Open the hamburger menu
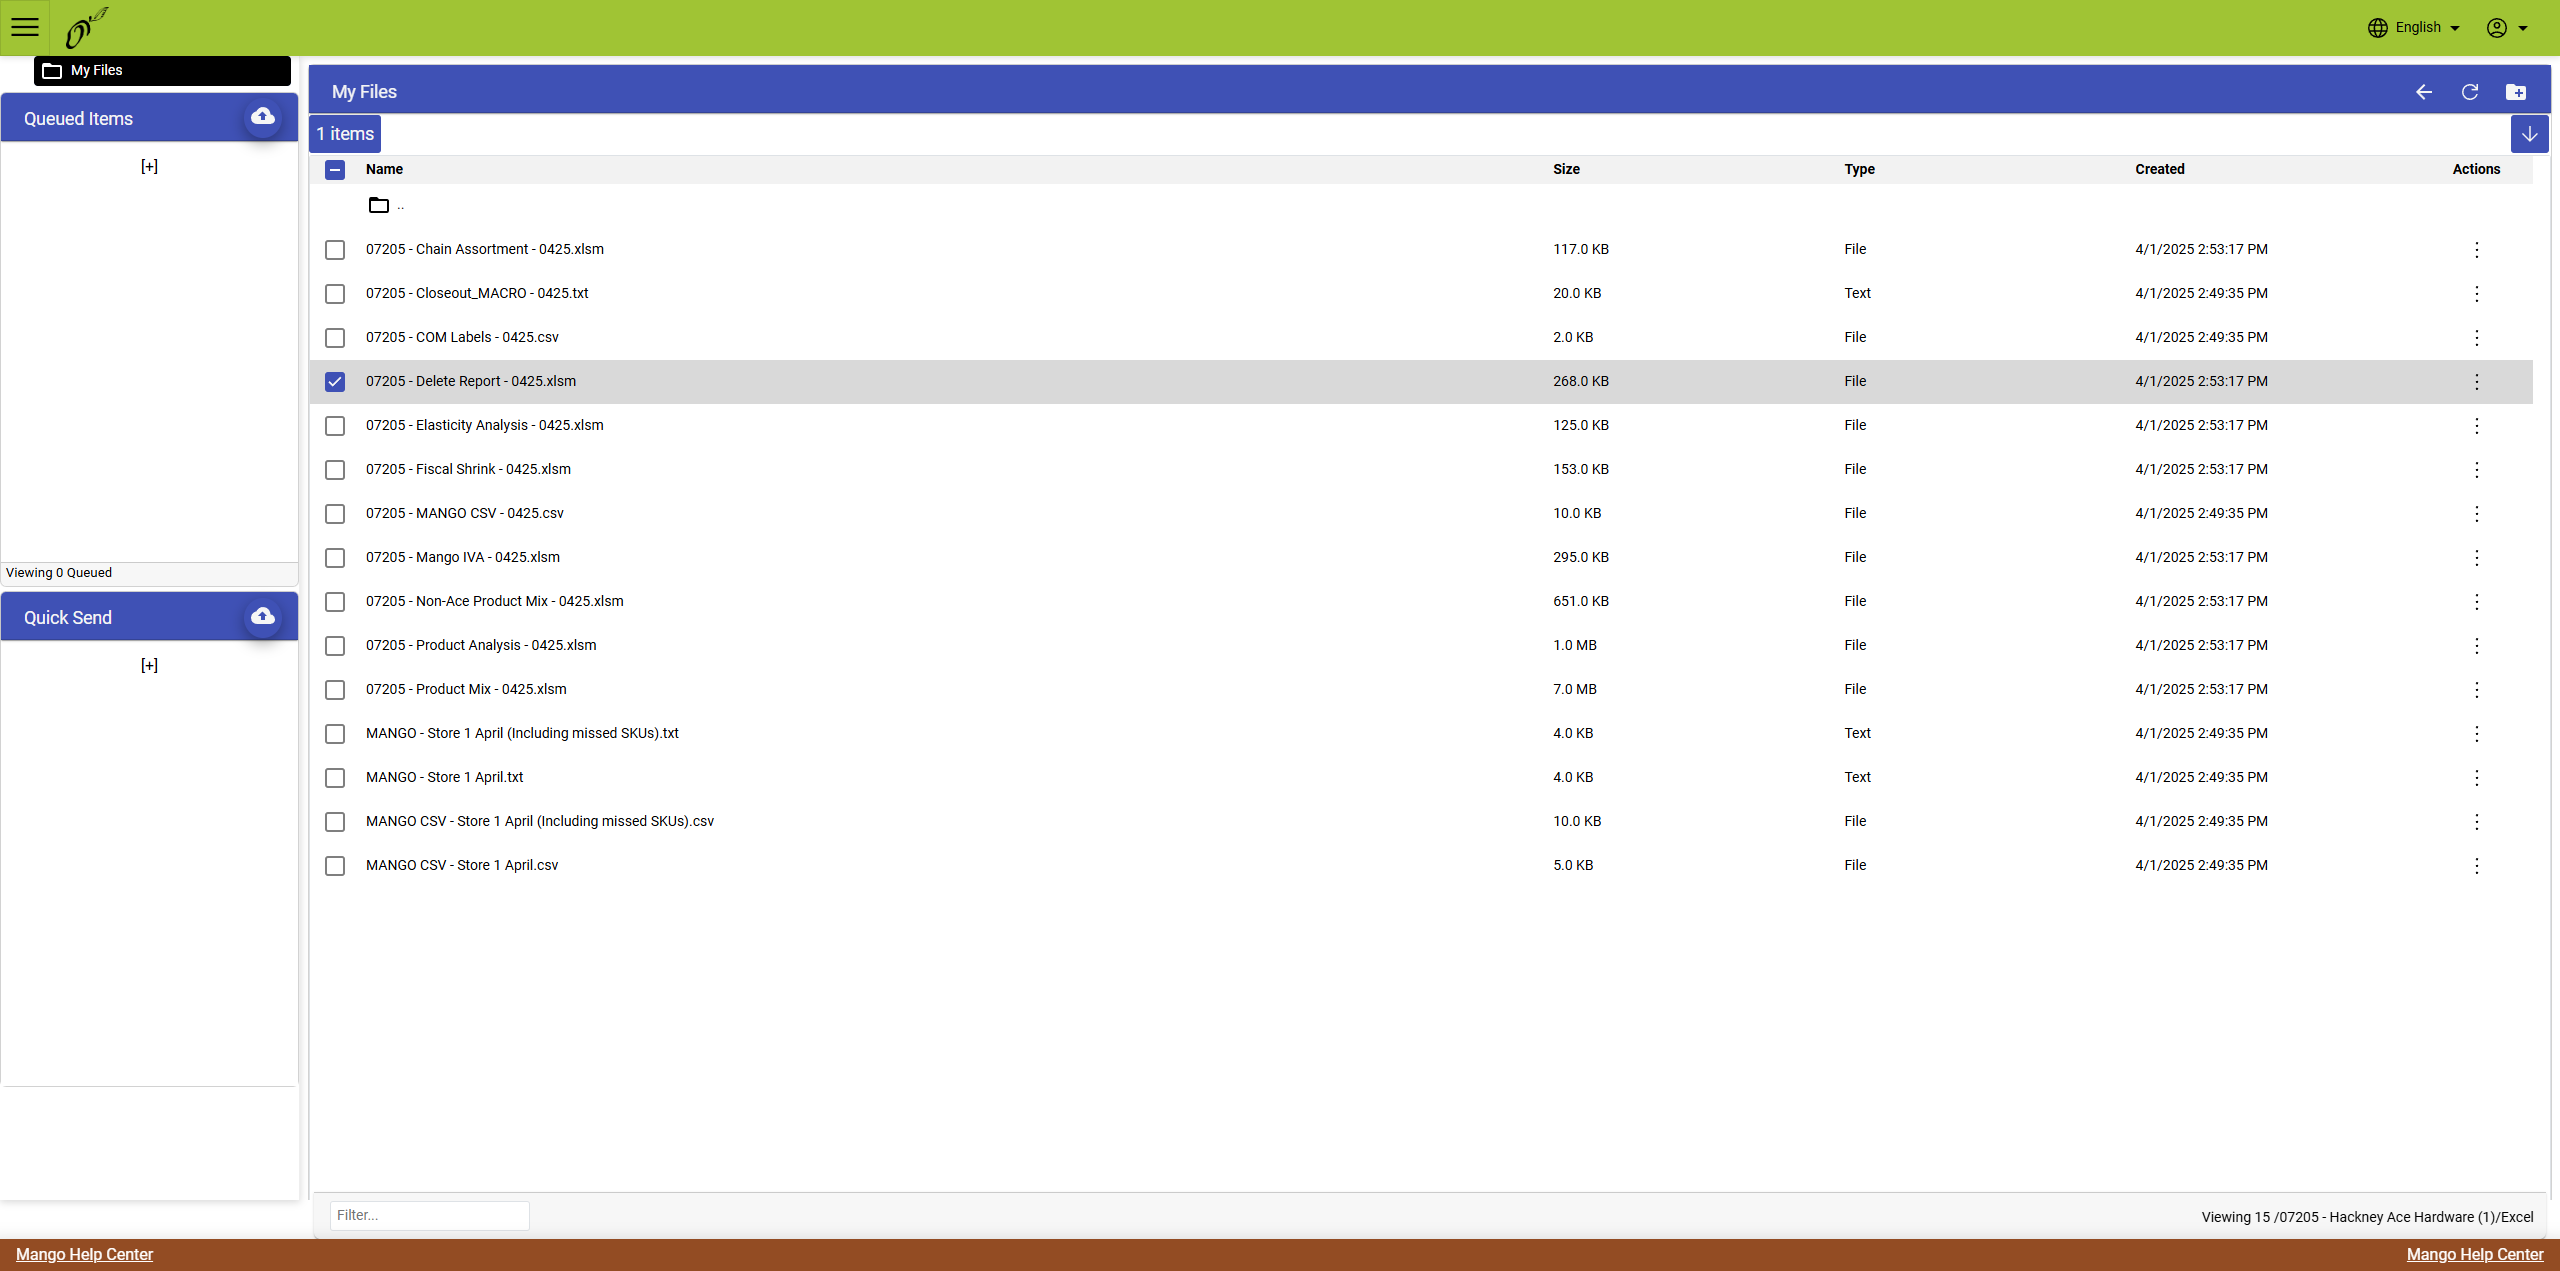Viewport: 2560px width, 1271px height. point(25,27)
